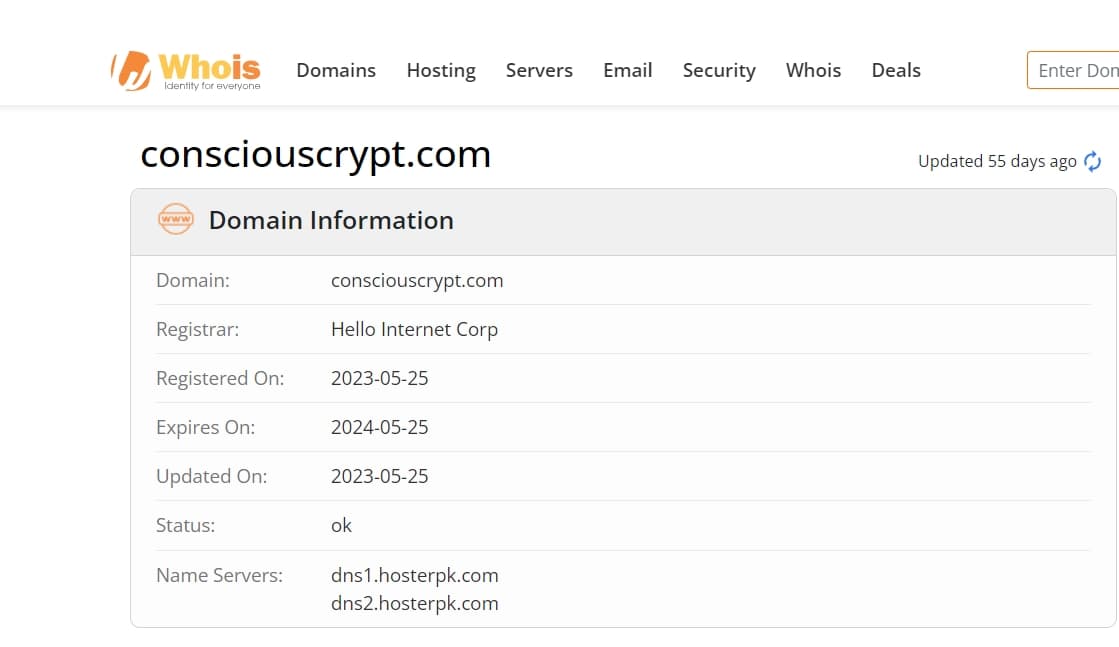Open the Servers menu item

tap(540, 70)
